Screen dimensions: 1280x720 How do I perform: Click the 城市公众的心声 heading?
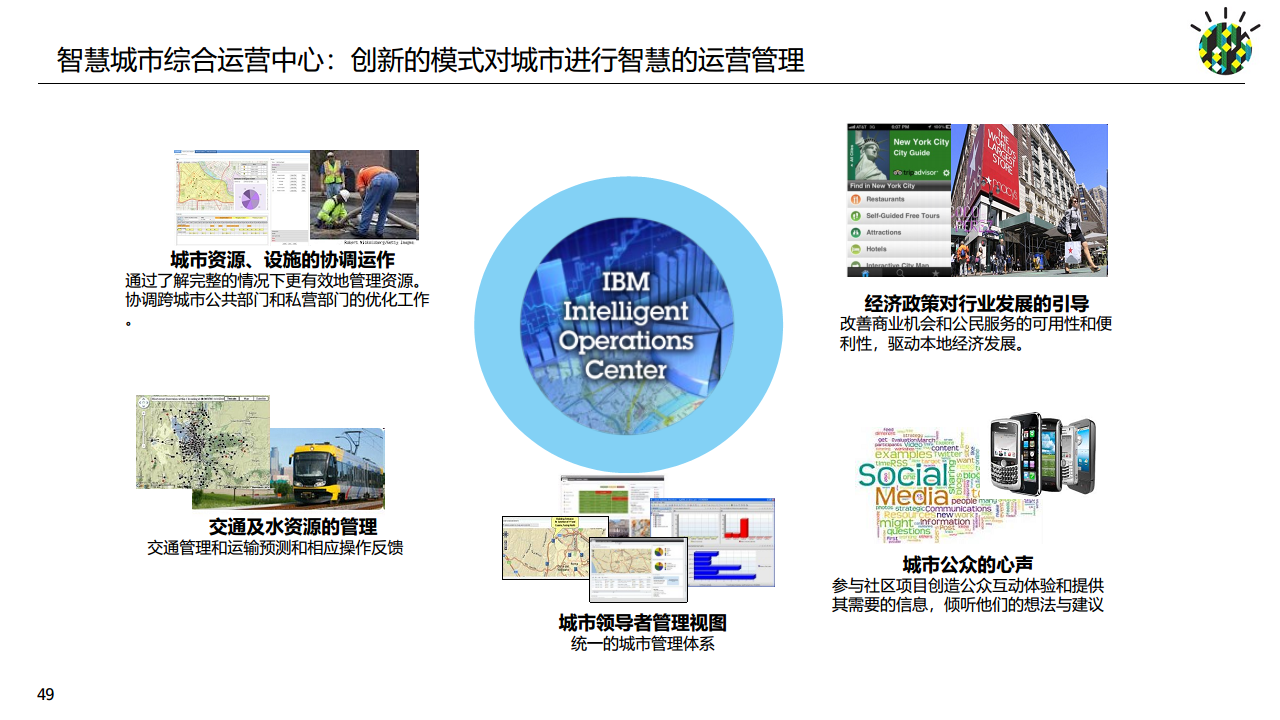pos(967,564)
